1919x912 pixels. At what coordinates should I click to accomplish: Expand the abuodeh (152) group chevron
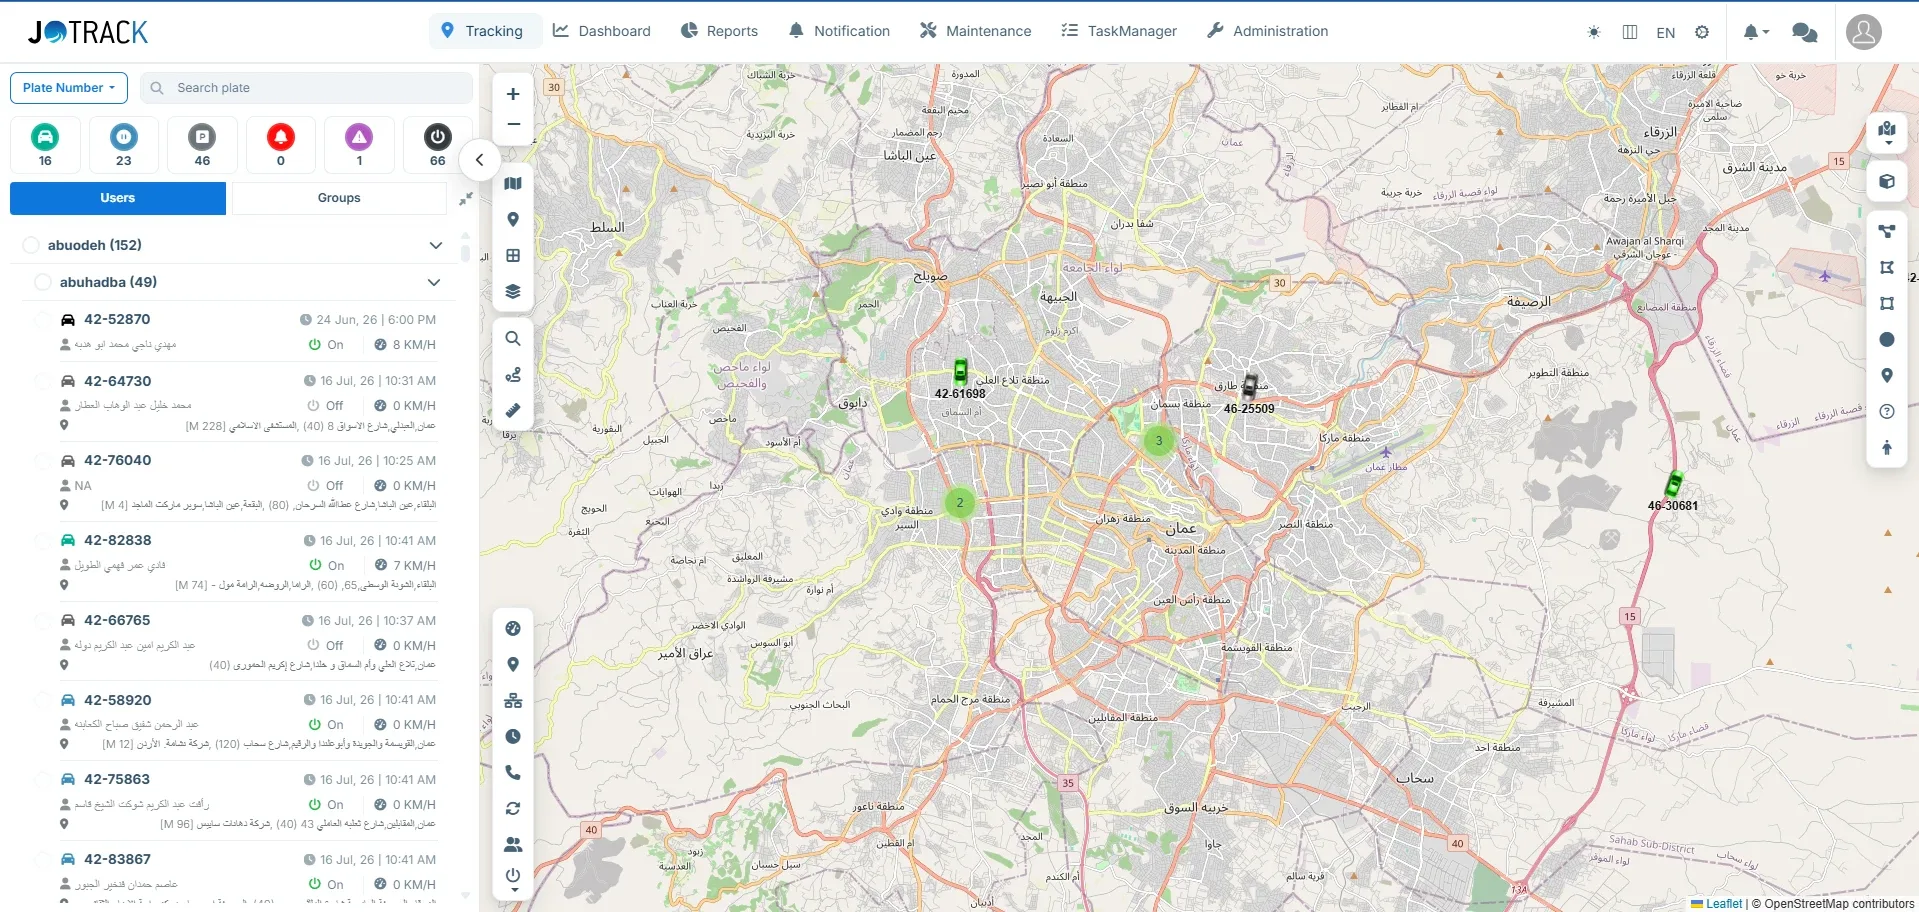click(x=436, y=245)
